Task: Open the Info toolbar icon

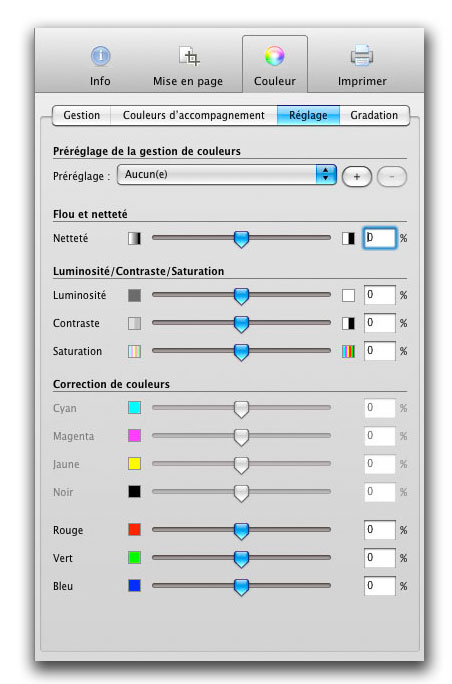Action: [100, 56]
